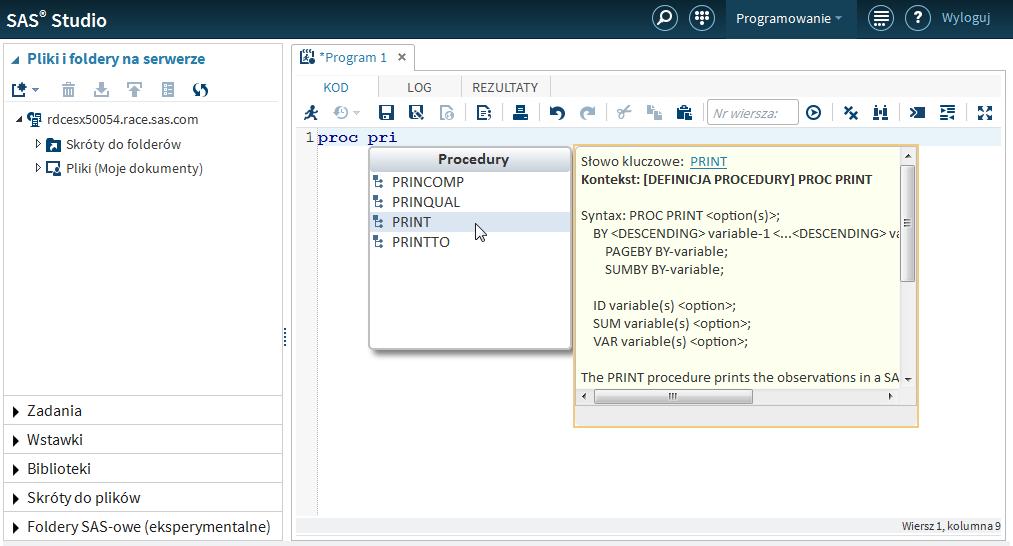The image size is (1013, 546).
Task: Click the Wyloguj sign-out link
Action: (x=966, y=18)
